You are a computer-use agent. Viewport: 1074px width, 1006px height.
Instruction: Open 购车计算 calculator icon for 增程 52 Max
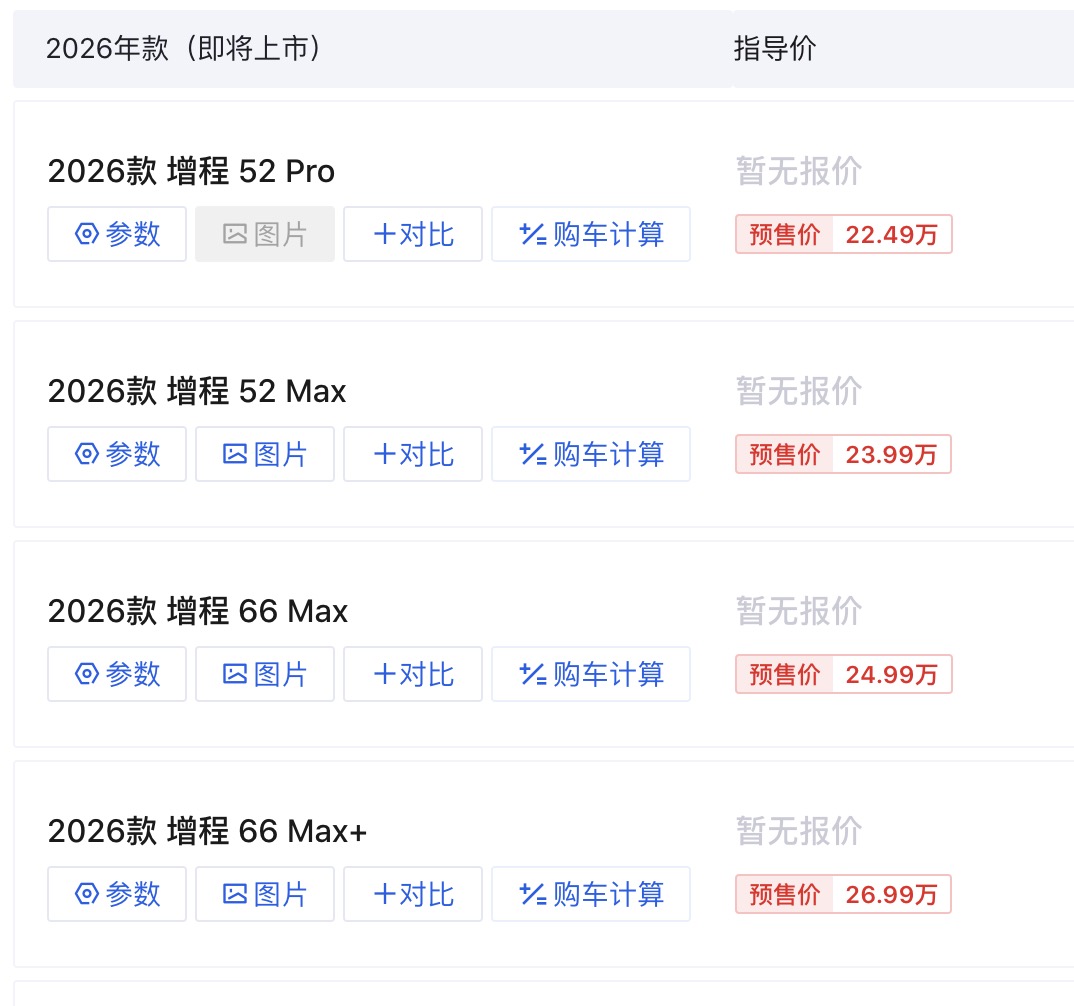click(x=533, y=454)
